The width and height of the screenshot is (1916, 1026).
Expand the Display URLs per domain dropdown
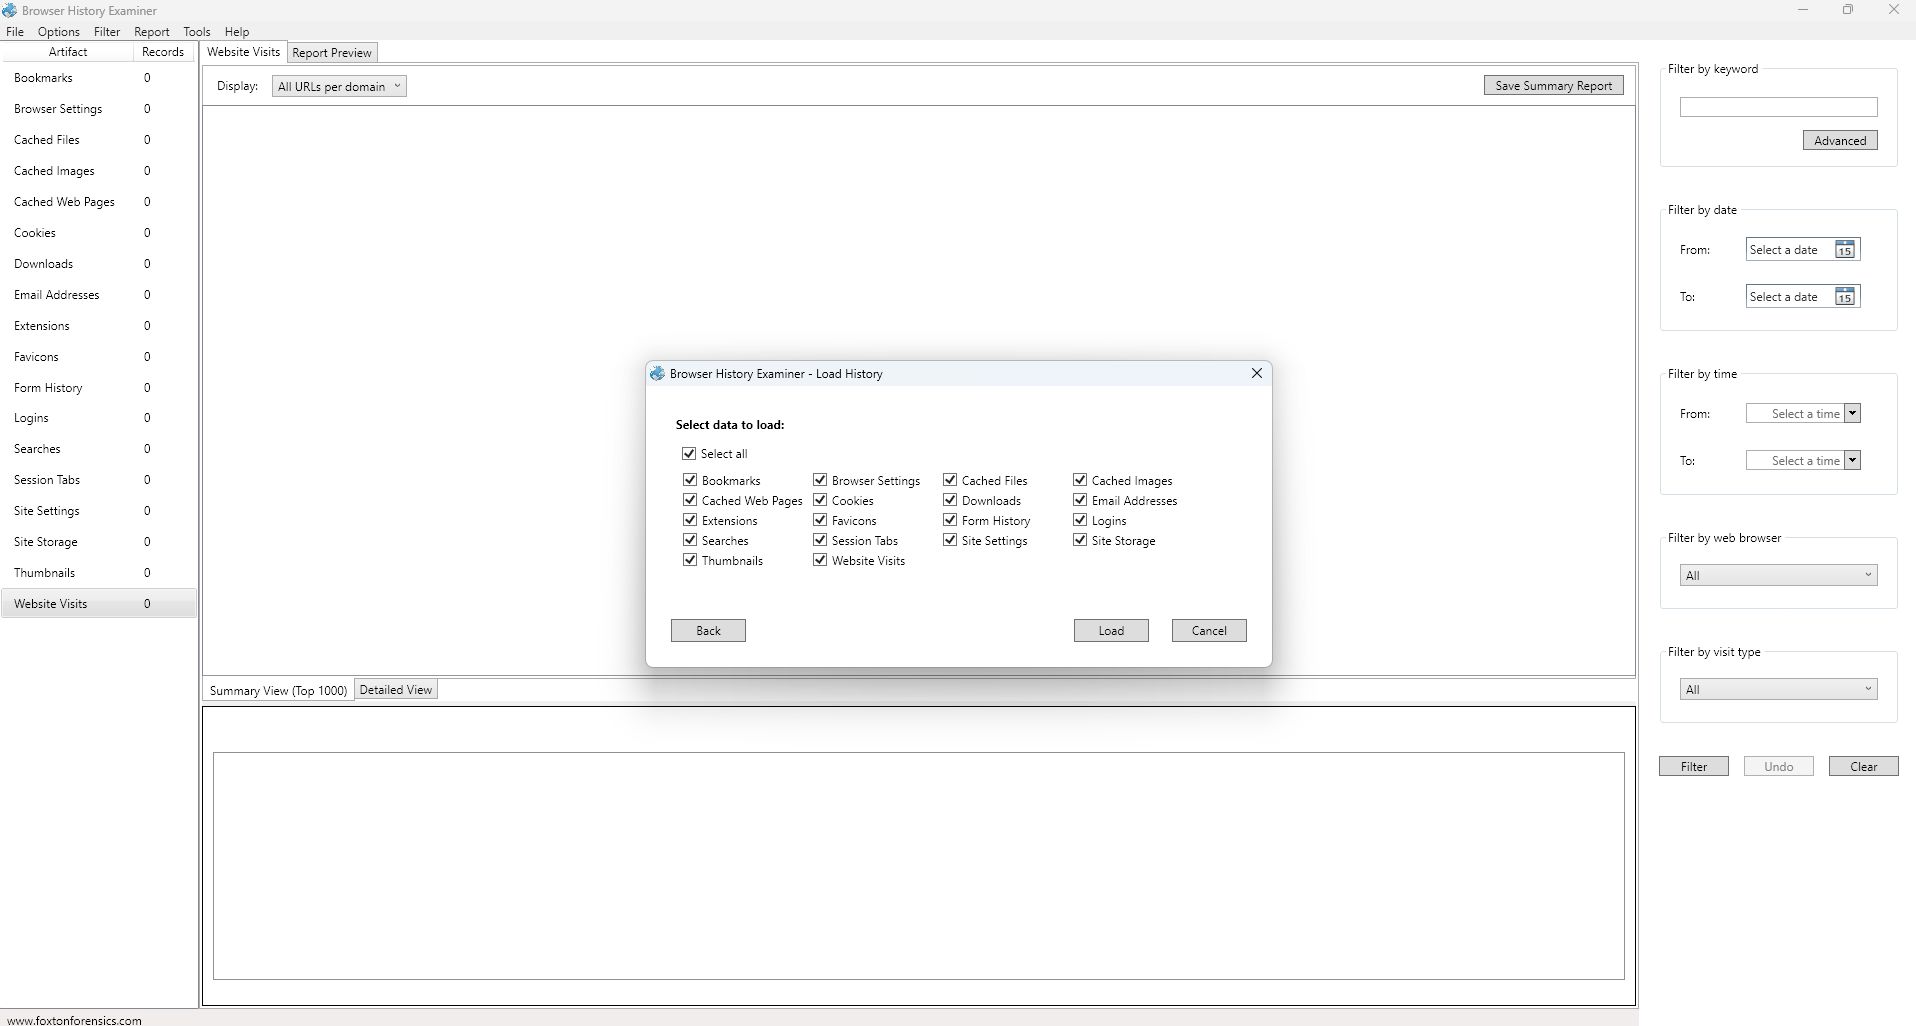339,87
